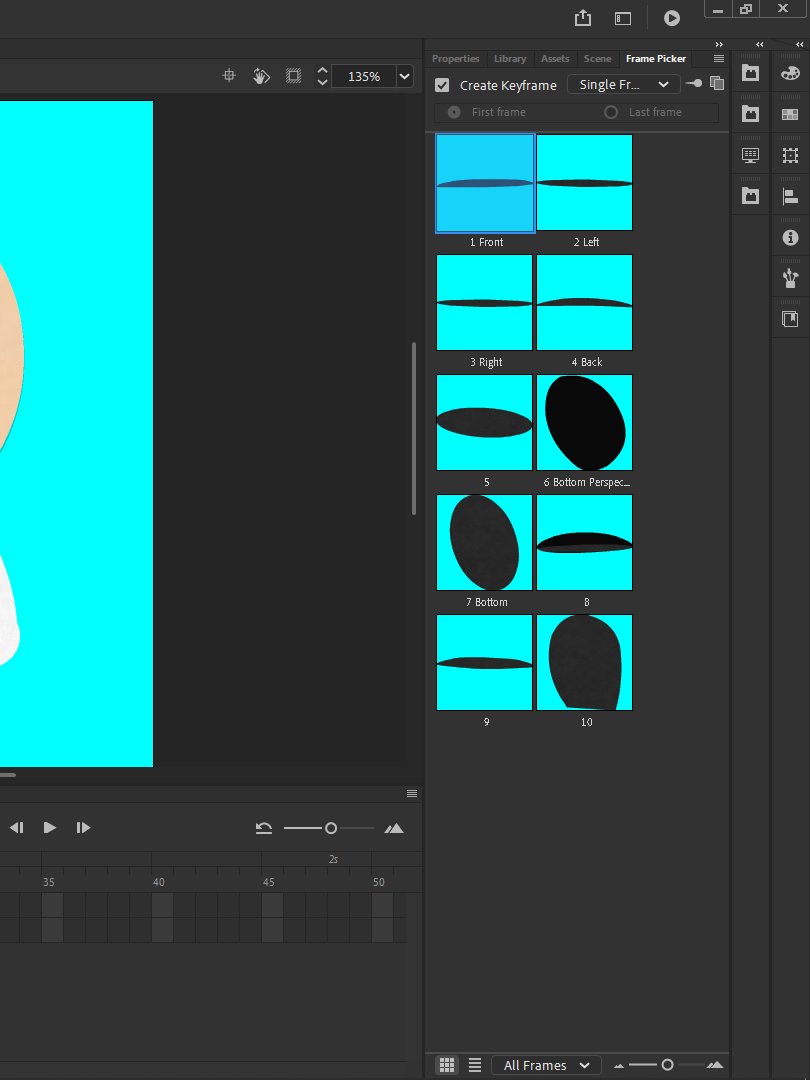The width and height of the screenshot is (810, 1080).
Task: Switch Frame Picker to list view
Action: (475, 1065)
